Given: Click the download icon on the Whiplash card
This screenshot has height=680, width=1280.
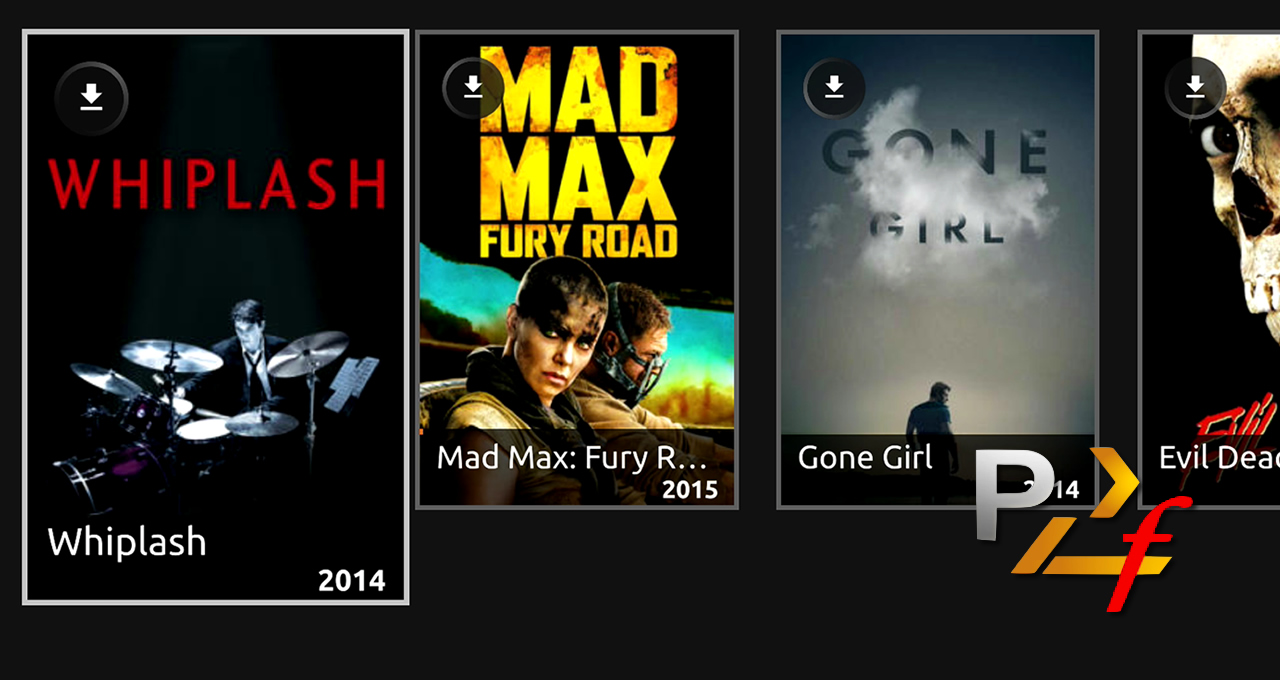Looking at the screenshot, I should (91, 98).
